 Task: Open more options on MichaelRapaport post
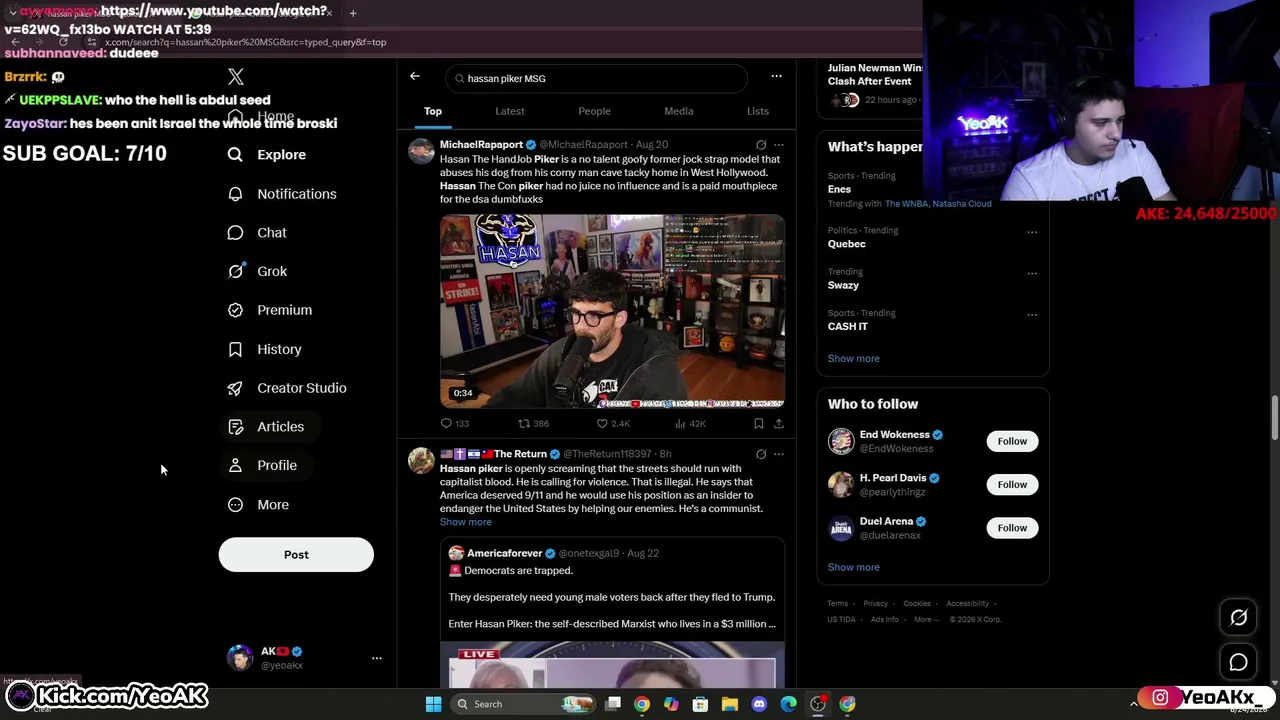pos(779,145)
